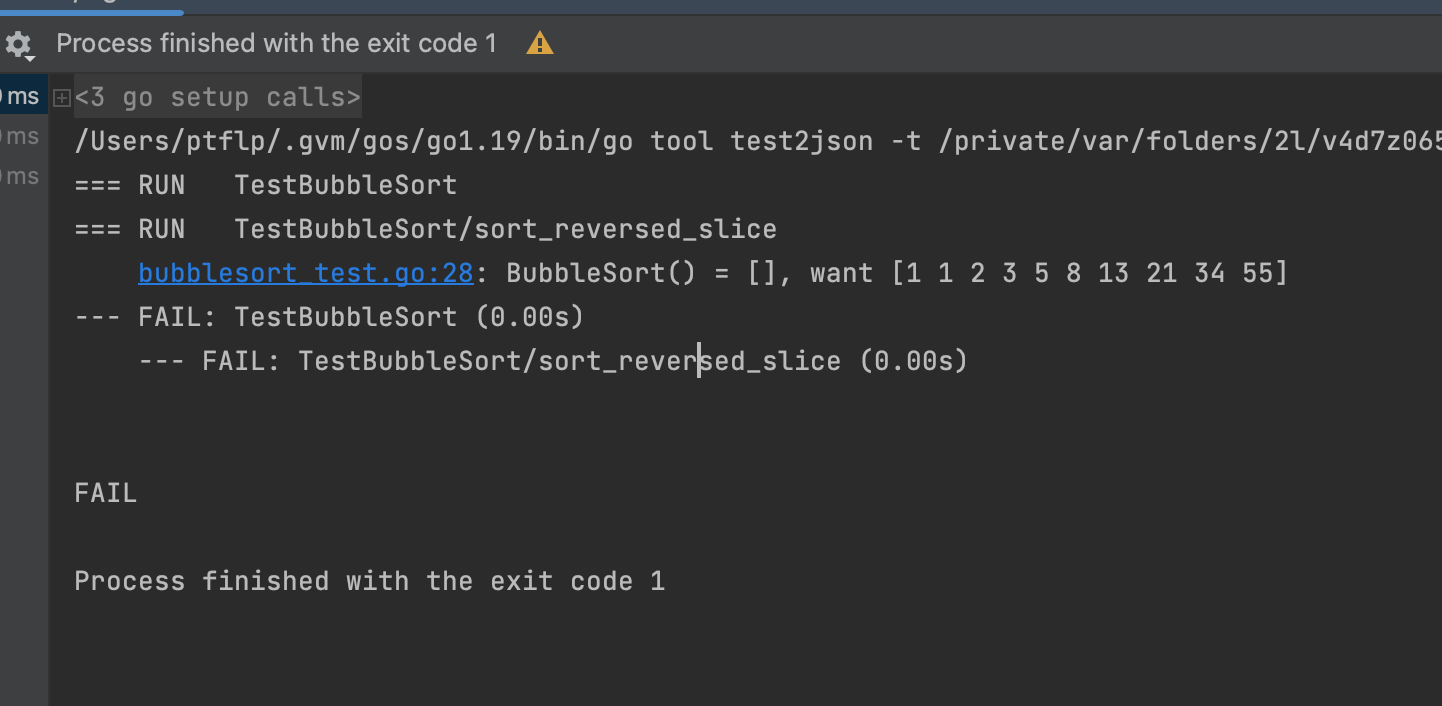Click the '--- FAIL: TestBubbleSort (0.00s)' line

click(329, 317)
